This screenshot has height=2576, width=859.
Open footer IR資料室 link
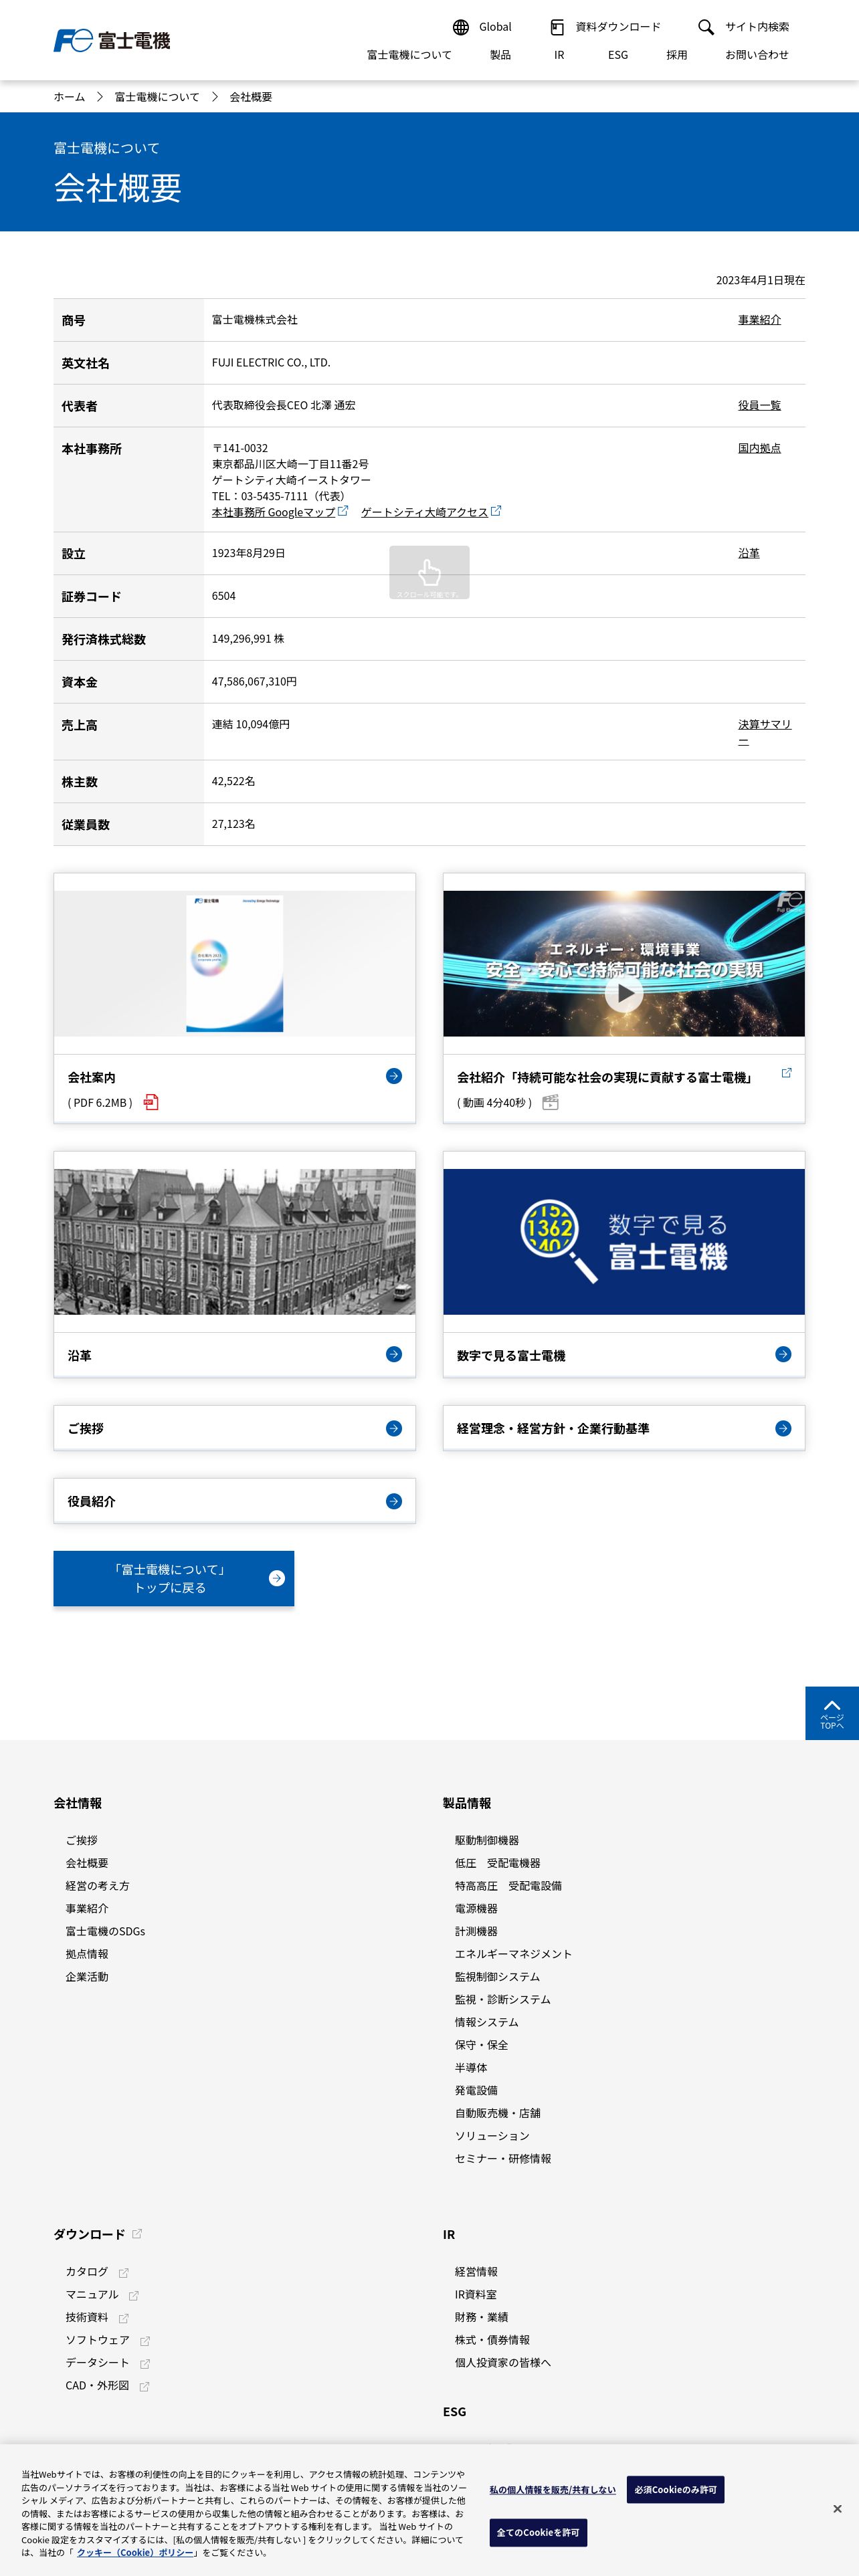475,2294
